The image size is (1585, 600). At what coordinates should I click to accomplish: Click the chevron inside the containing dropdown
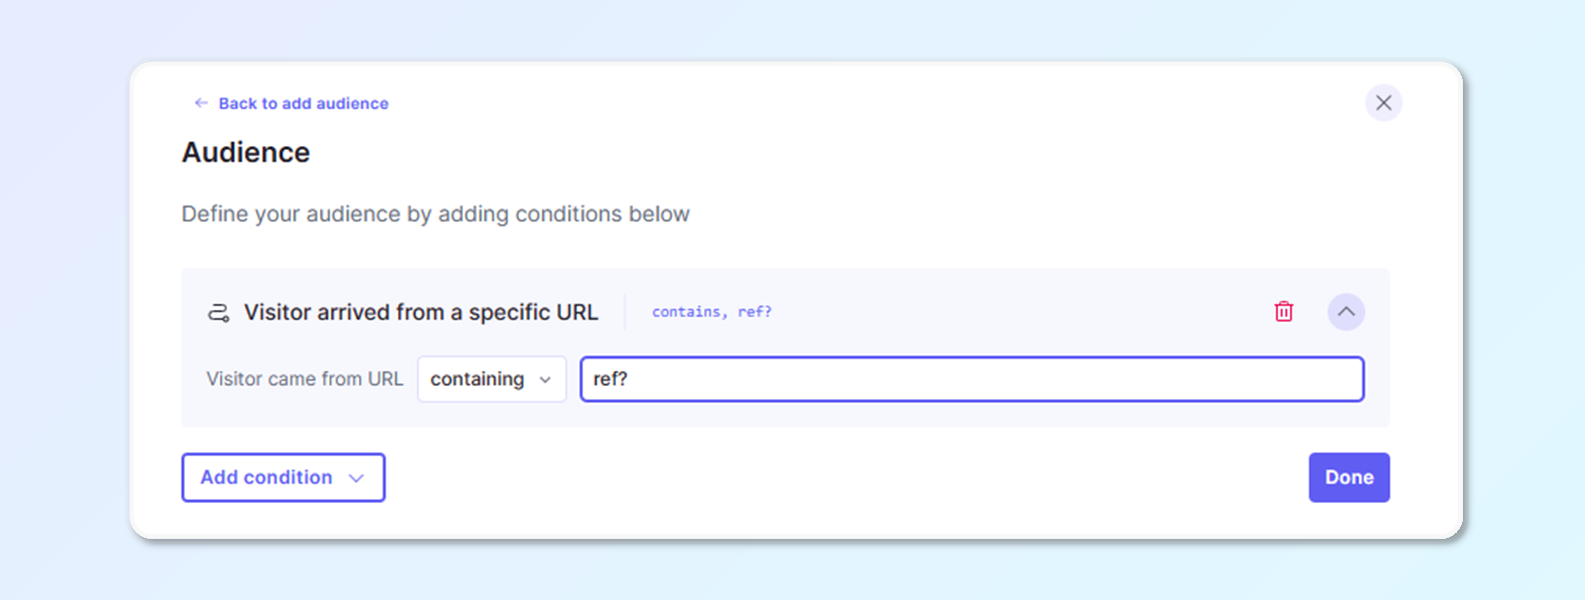tap(545, 380)
